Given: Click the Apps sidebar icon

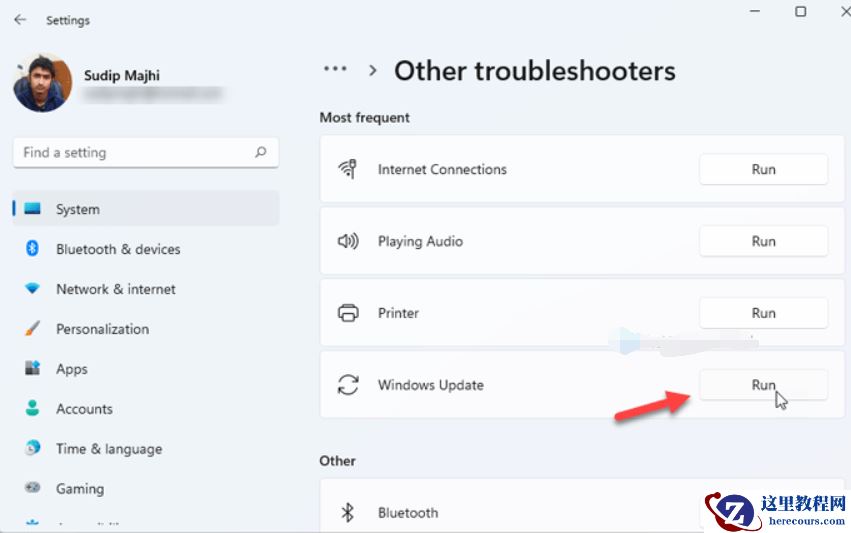Looking at the screenshot, I should click(32, 369).
